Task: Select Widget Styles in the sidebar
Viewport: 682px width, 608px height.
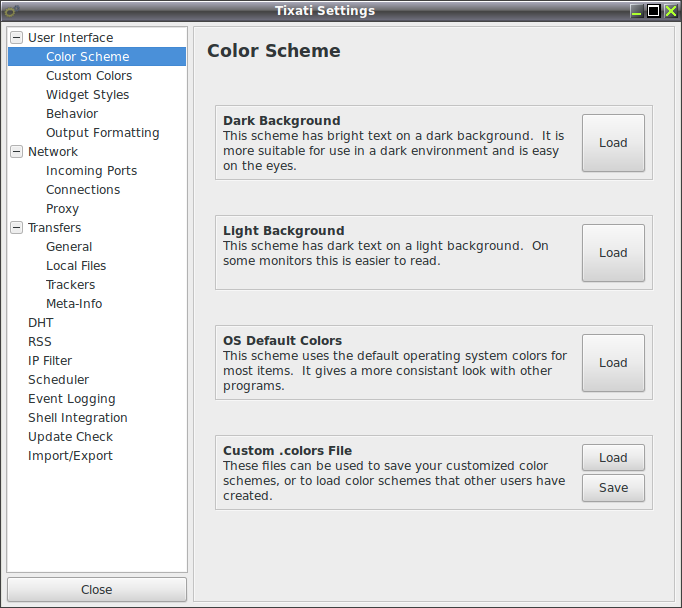Action: pyautogui.click(x=87, y=95)
